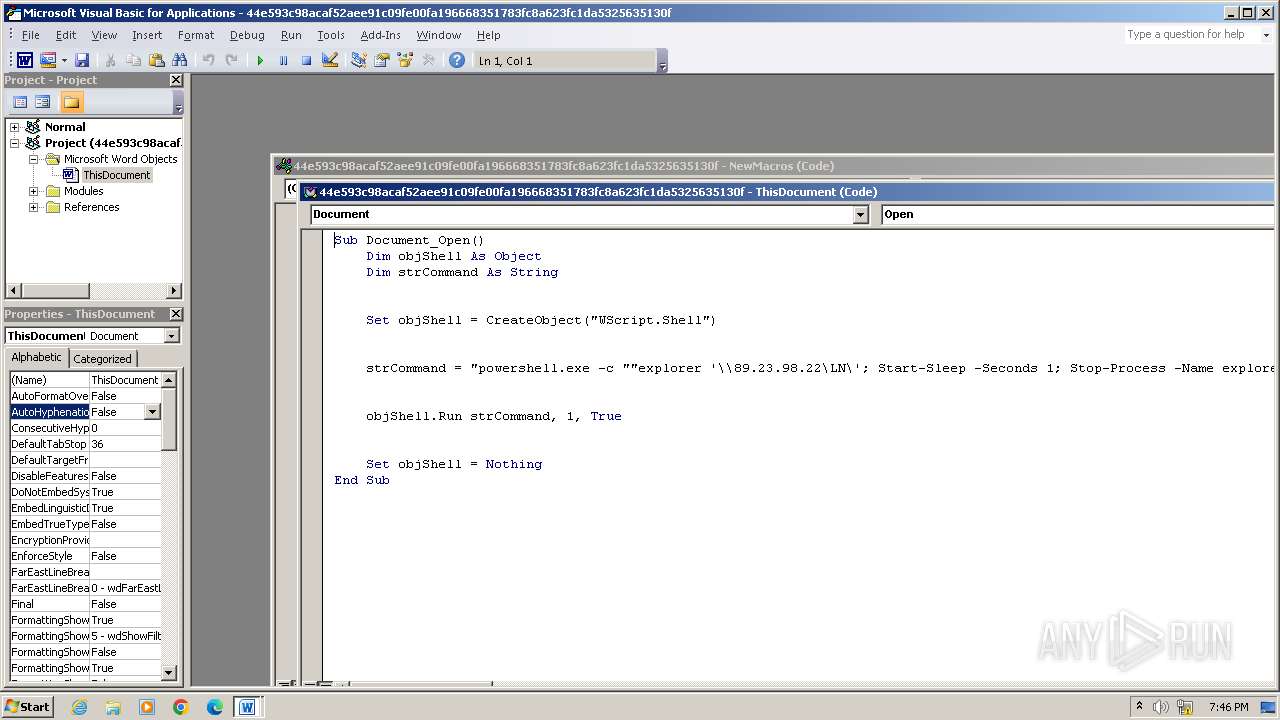Viewport: 1280px width, 720px height.
Task: Select the EnforceStyle property row
Action: click(x=85, y=556)
